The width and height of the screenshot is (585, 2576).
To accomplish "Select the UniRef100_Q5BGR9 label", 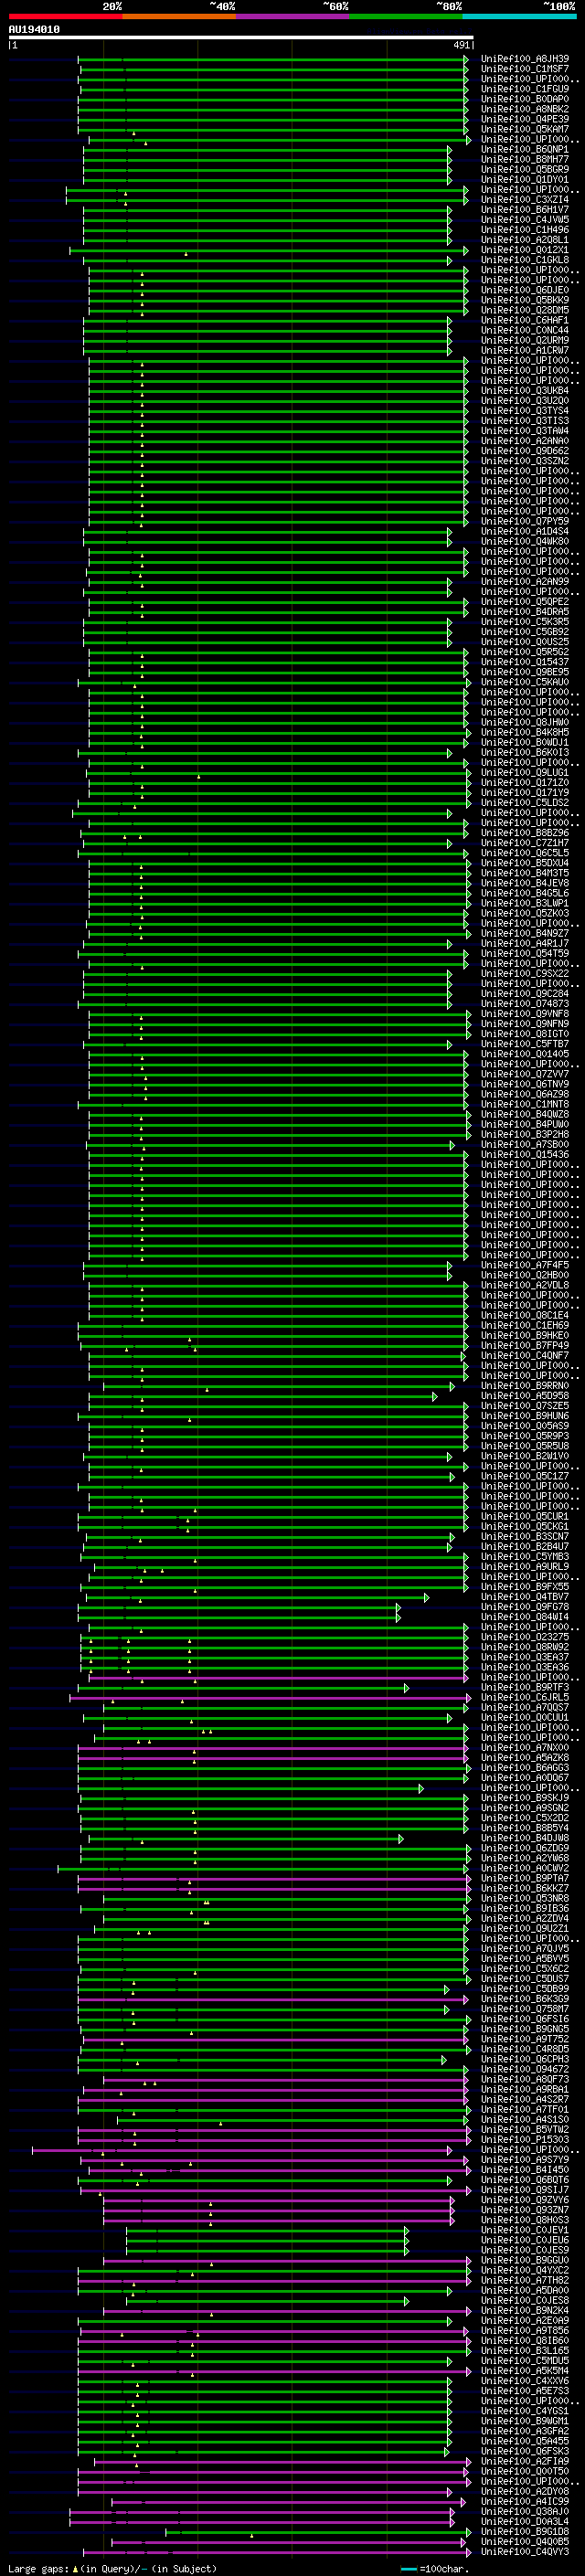I will 525,169.
